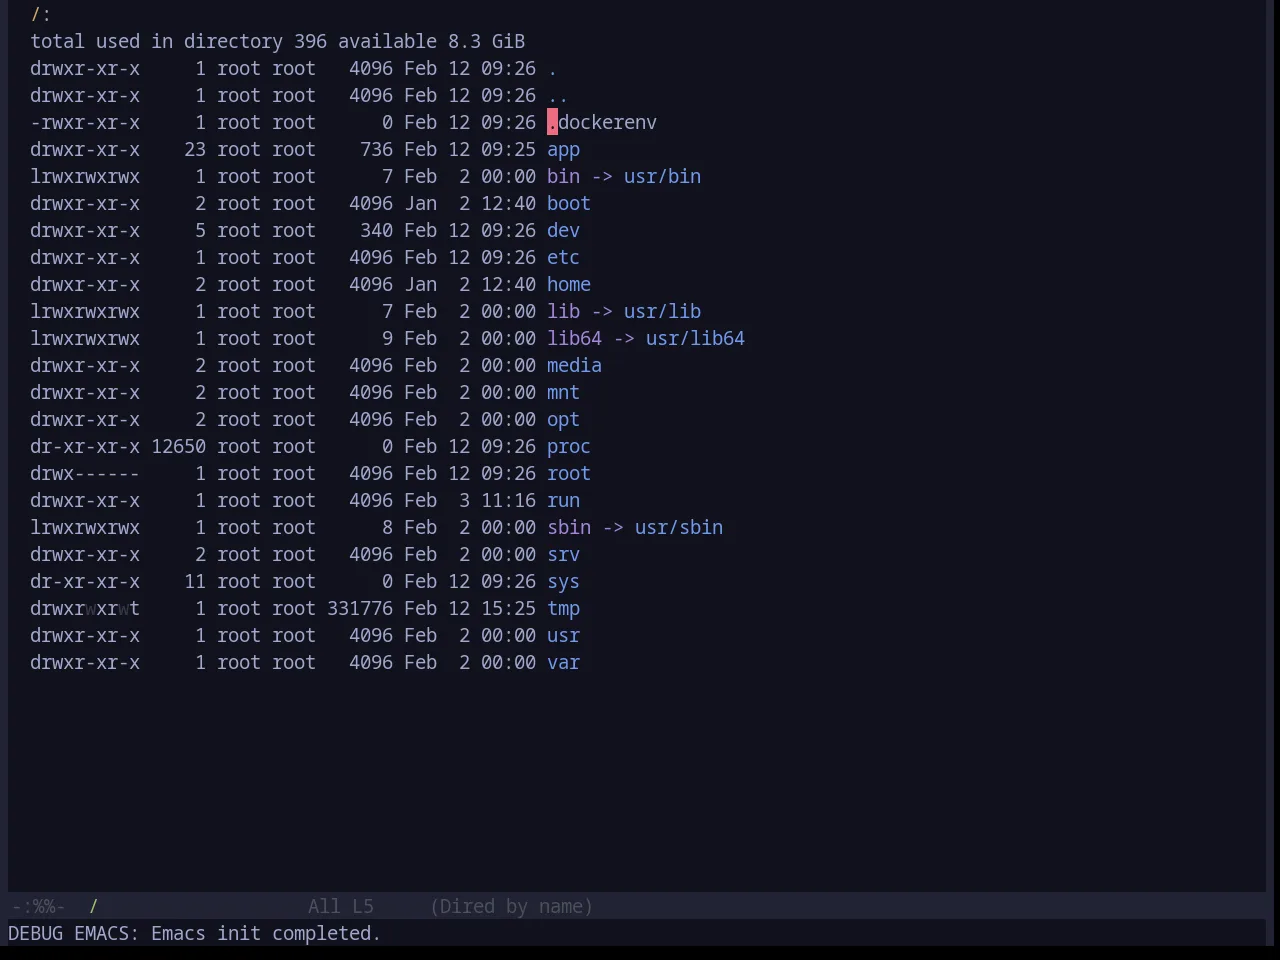Open the srv directory

click(x=563, y=555)
